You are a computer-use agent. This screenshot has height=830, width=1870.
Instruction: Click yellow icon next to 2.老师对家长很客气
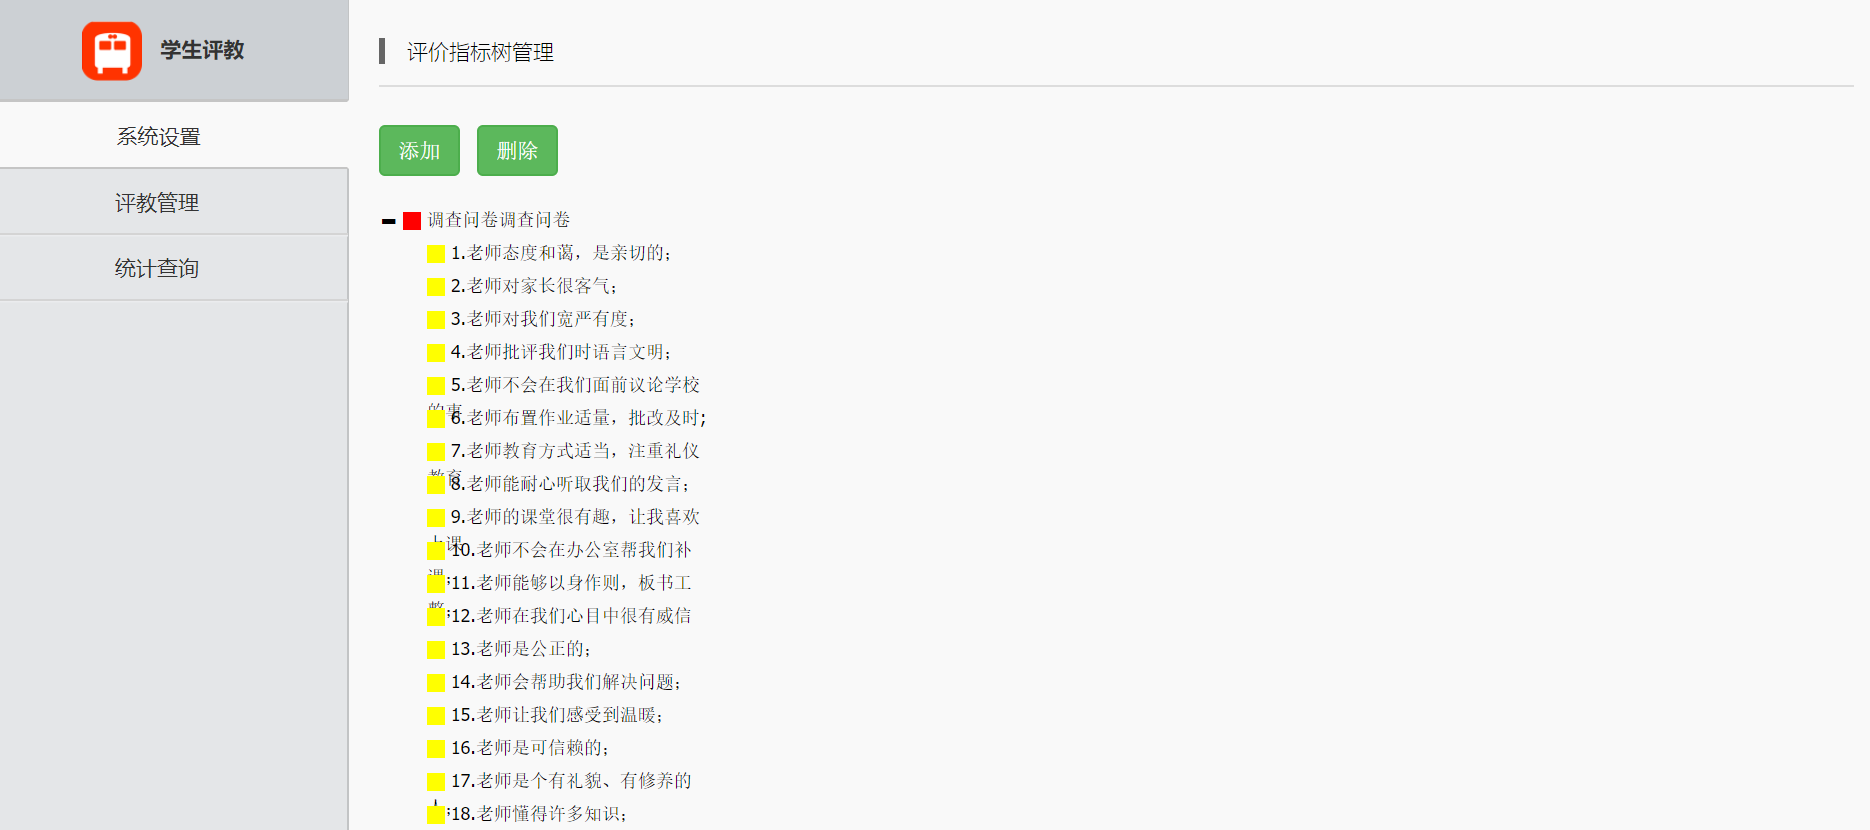click(436, 287)
